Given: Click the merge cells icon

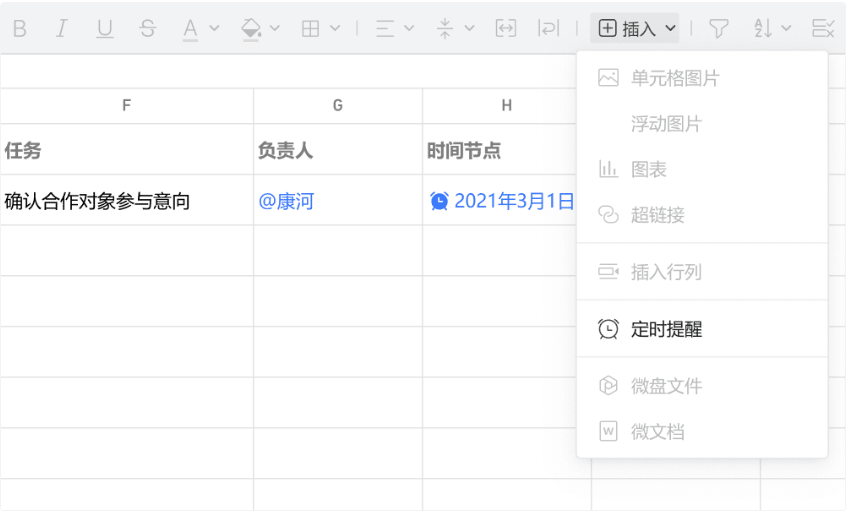Looking at the screenshot, I should click(506, 29).
